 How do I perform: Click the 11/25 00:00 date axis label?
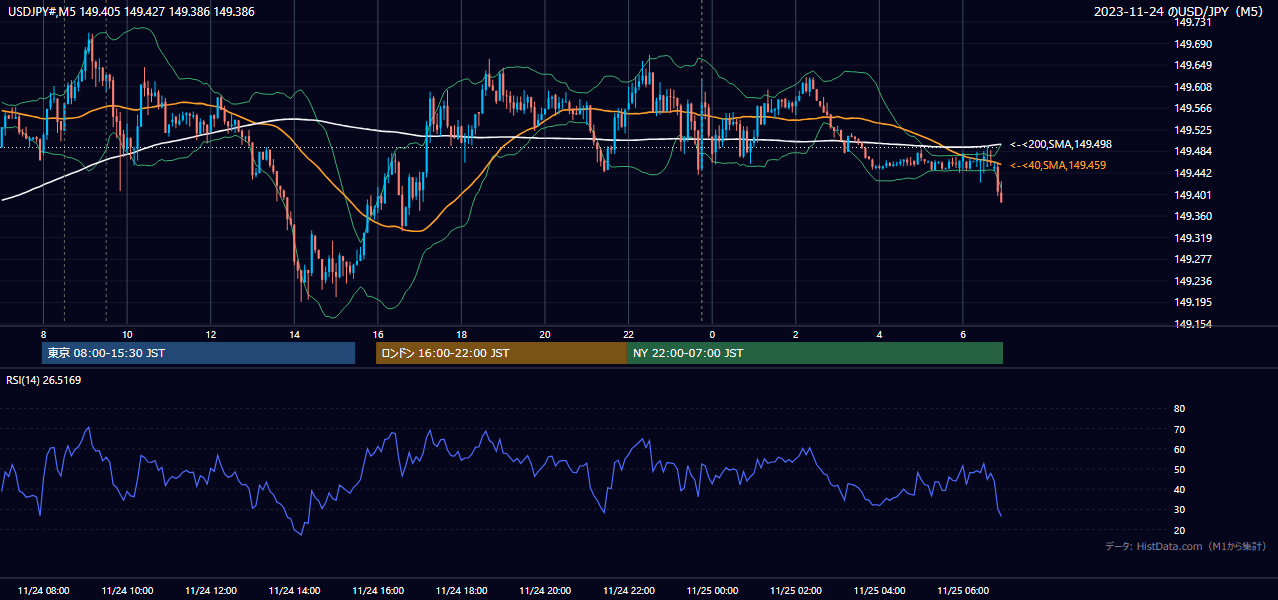pos(712,590)
